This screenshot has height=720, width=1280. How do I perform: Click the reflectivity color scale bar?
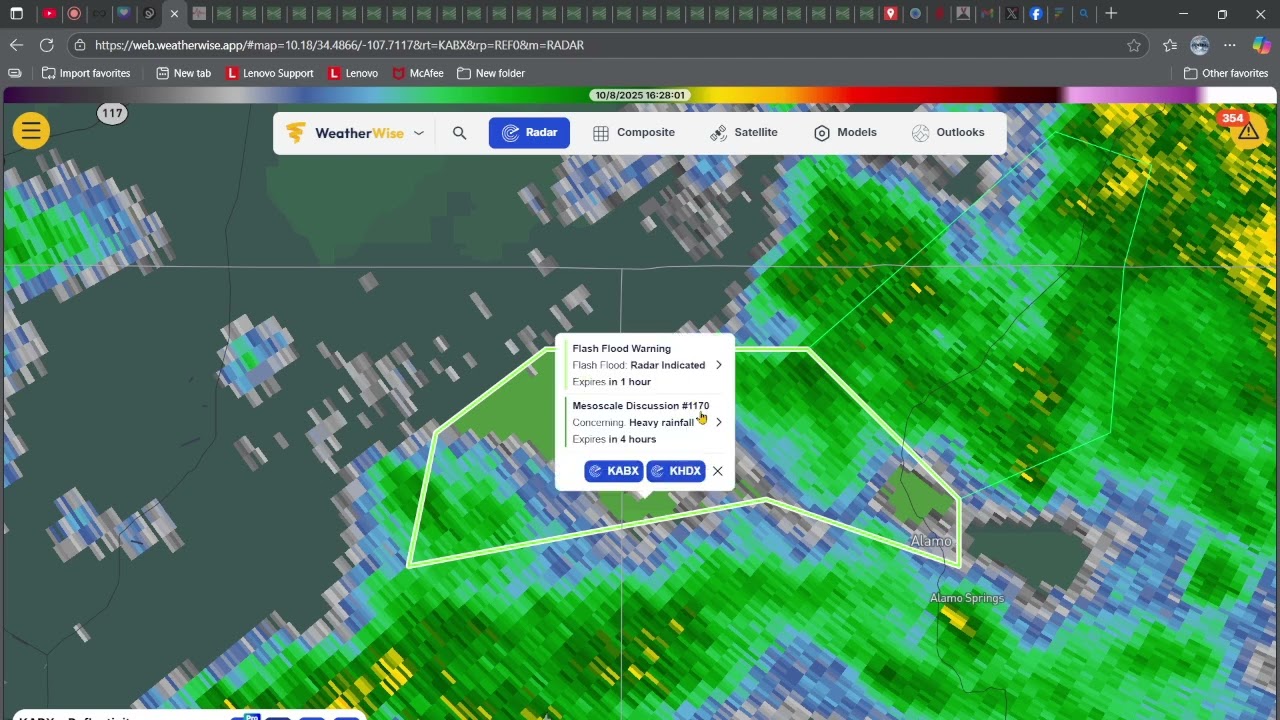[x=640, y=95]
